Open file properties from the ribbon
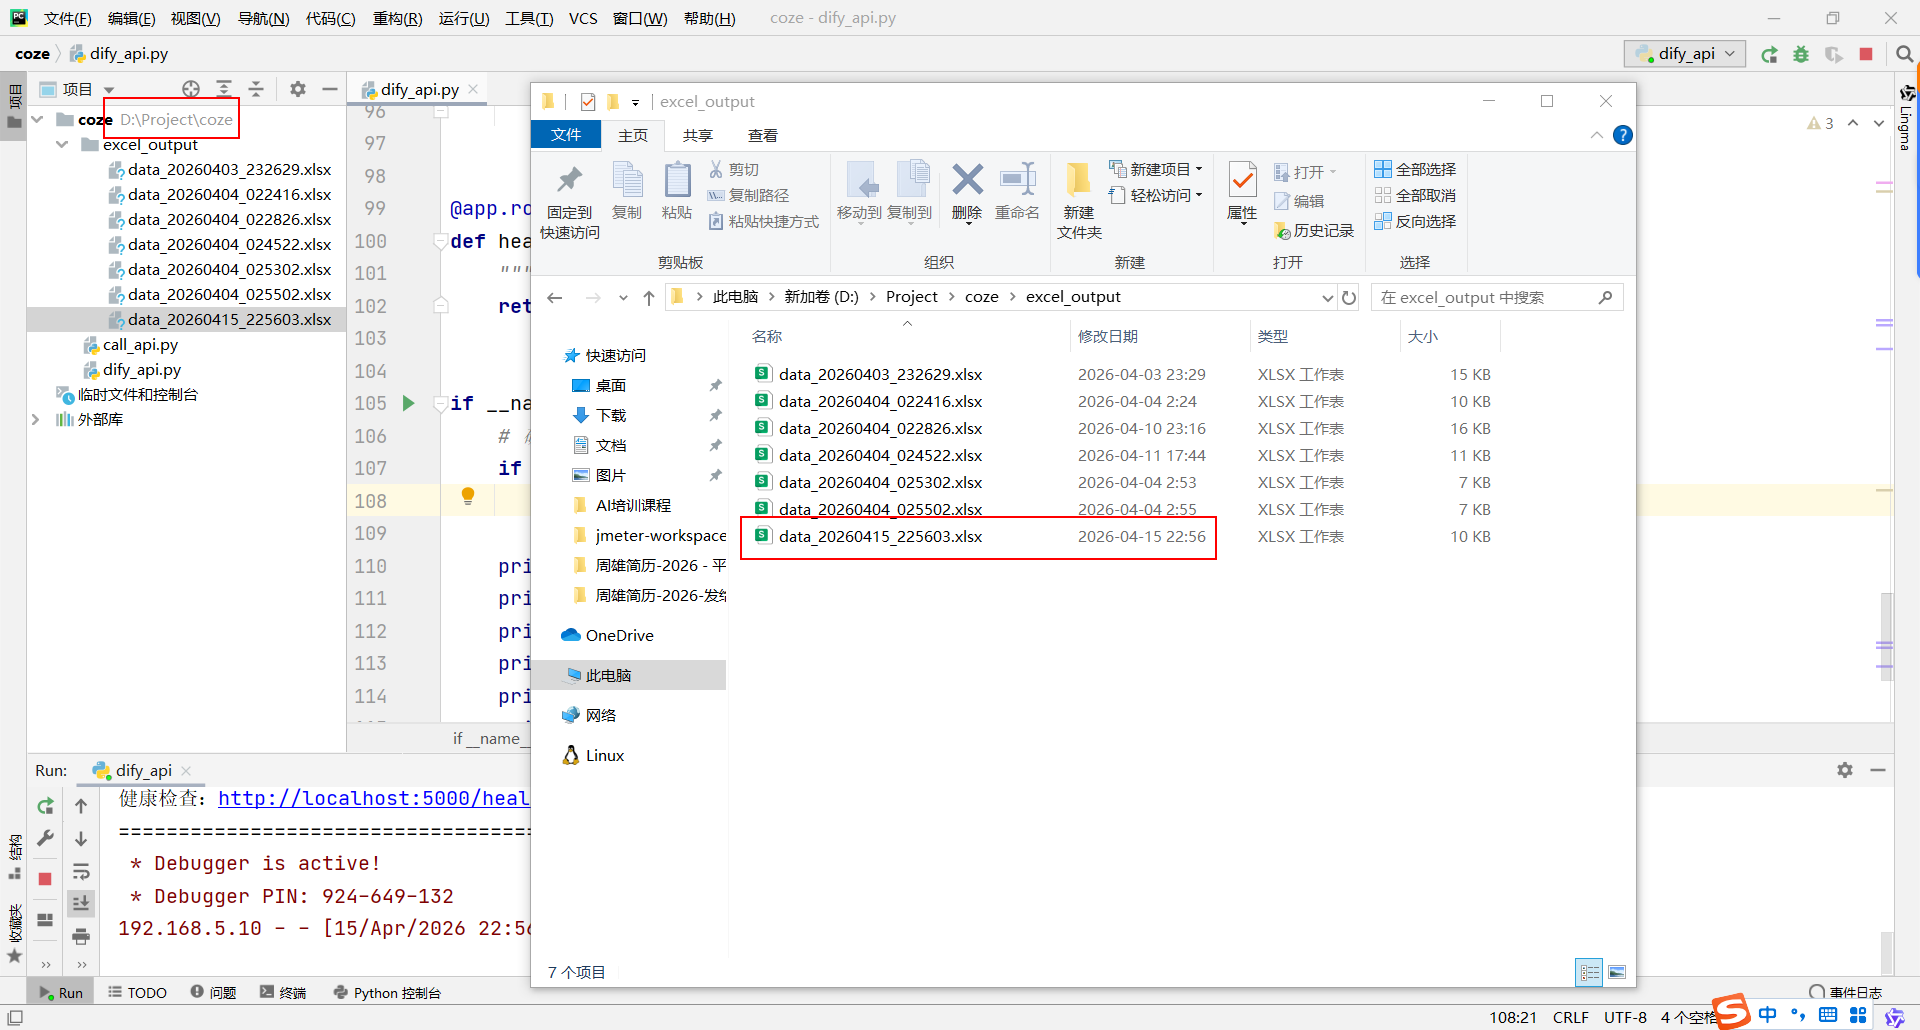The image size is (1920, 1030). [1242, 181]
